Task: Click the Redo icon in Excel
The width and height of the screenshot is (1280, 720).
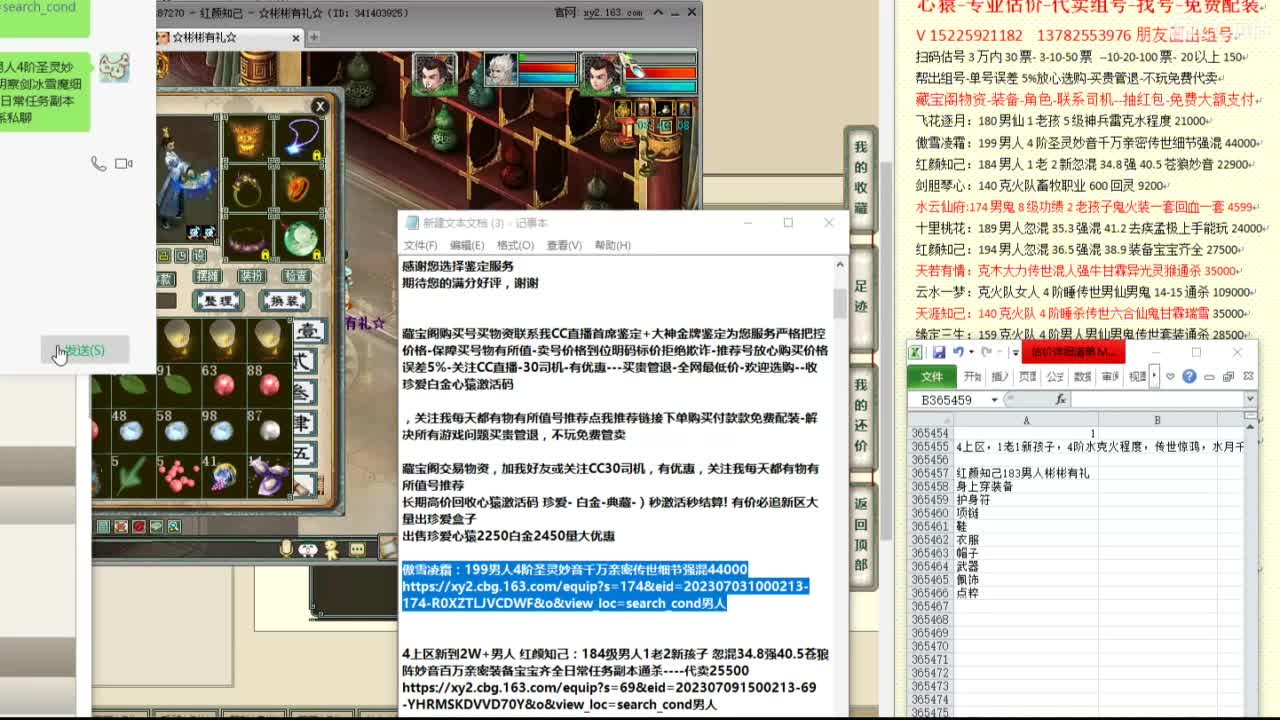Action: tap(985, 351)
